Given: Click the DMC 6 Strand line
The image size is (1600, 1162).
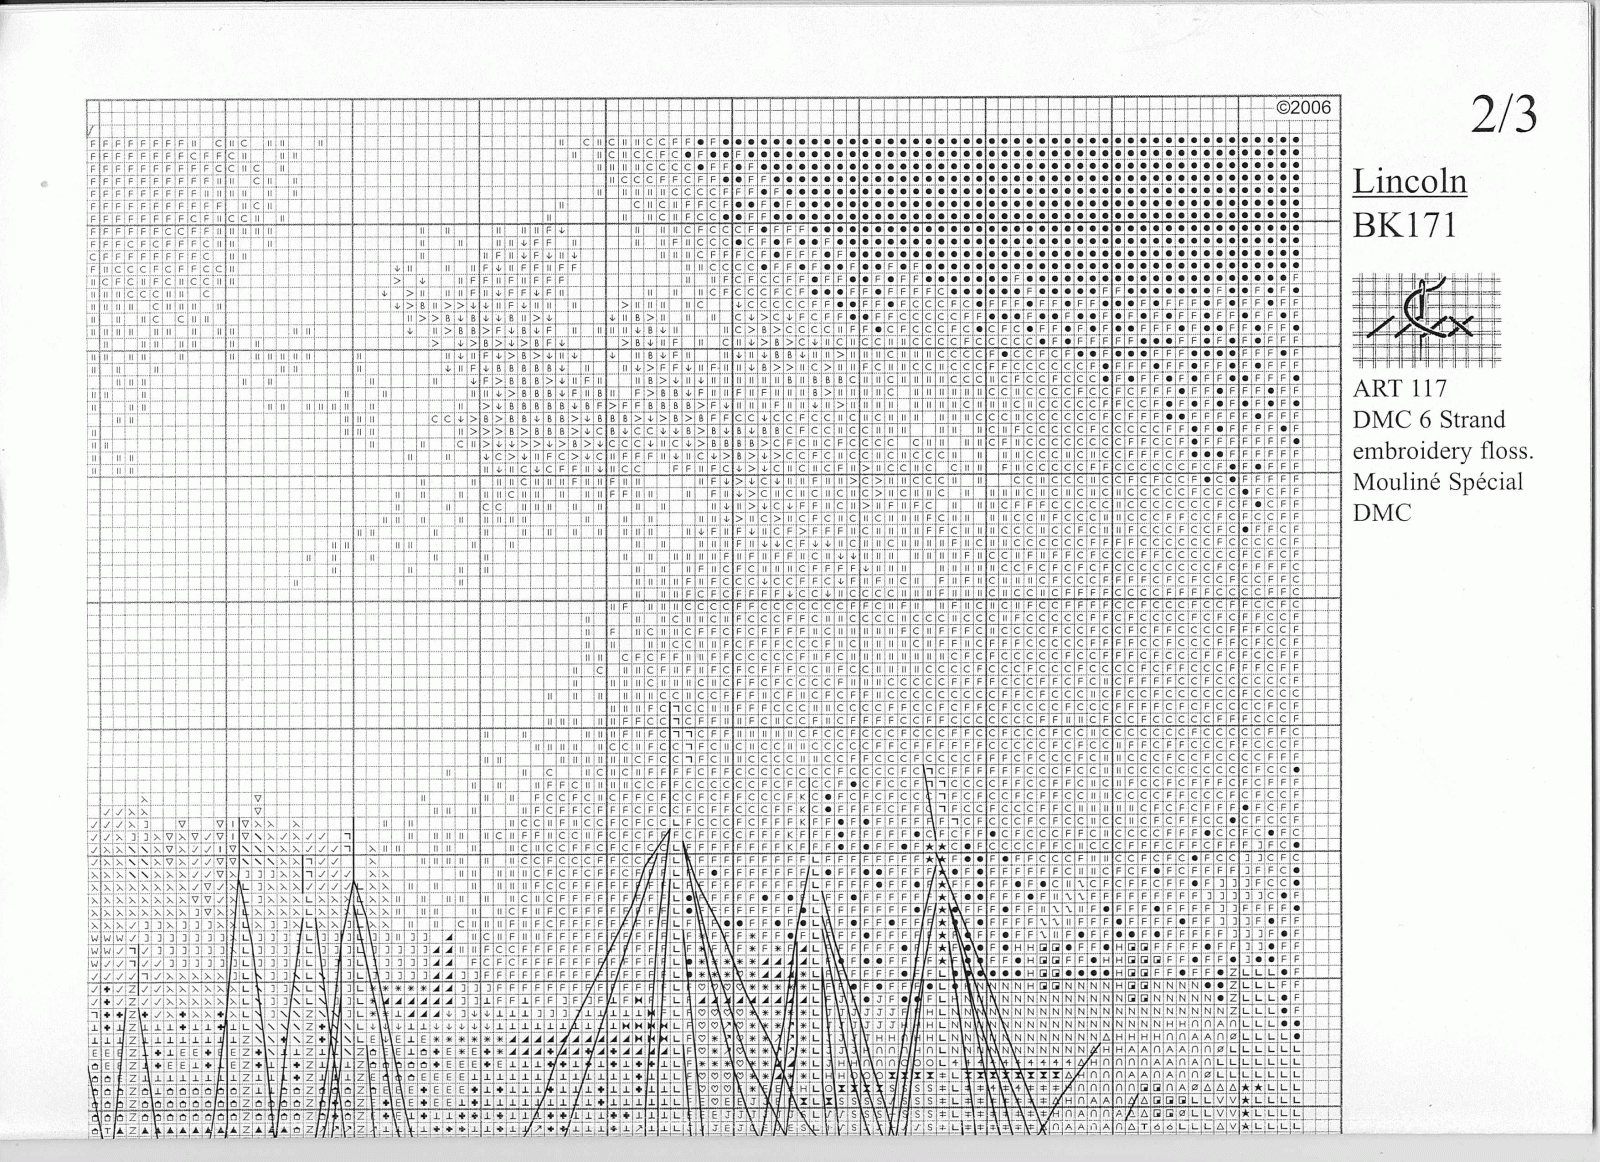Looking at the screenshot, I should (x=1429, y=419).
